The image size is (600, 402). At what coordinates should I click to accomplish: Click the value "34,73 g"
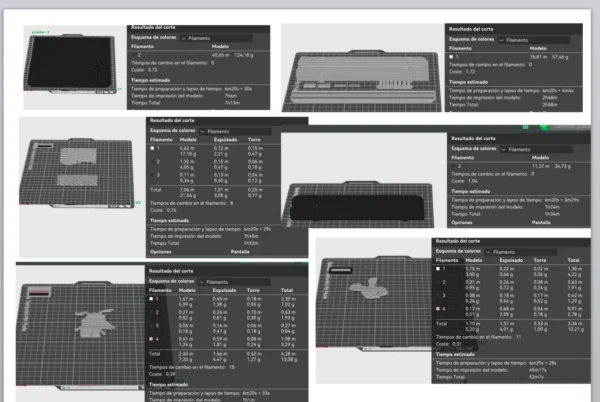pyautogui.click(x=562, y=166)
